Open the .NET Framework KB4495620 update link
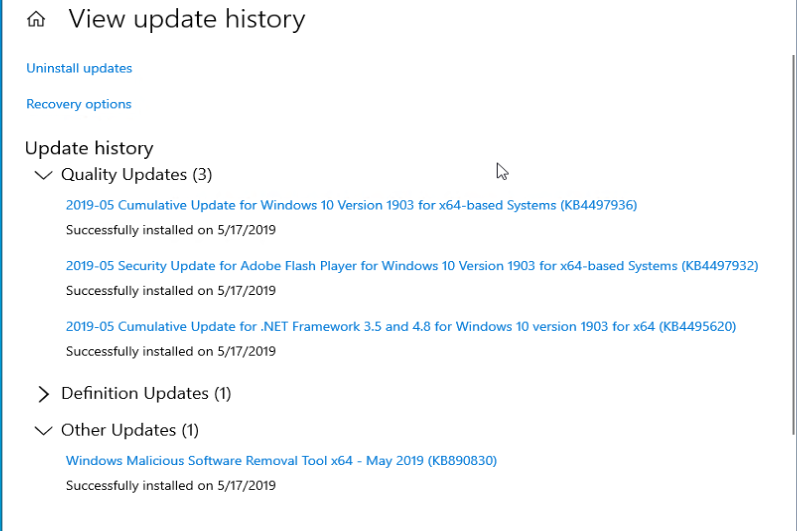This screenshot has height=531, width=797. pos(401,326)
